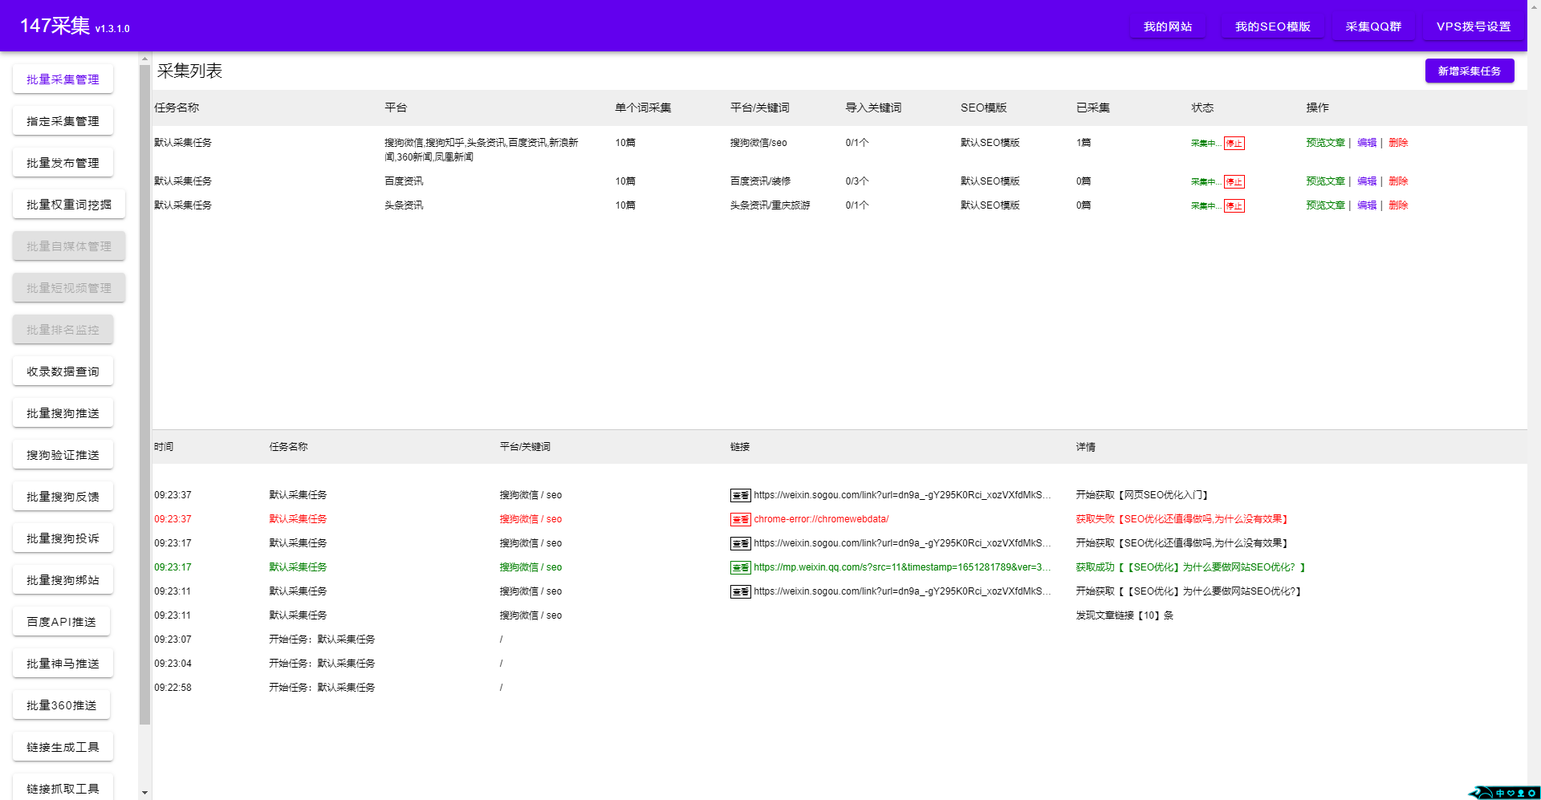The image size is (1541, 800).
Task: Click 获取失败【SEO优化还值得做吗 detail text
Action: coord(1183,519)
